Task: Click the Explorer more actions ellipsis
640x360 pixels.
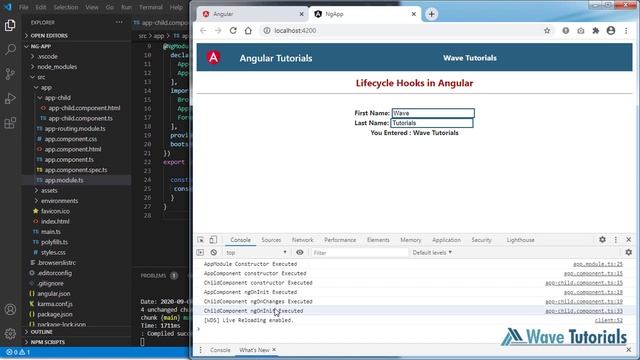Action: click(119, 22)
